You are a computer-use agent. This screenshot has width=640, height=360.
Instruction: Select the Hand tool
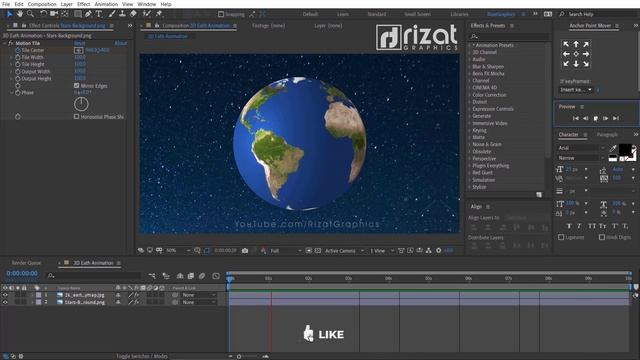(x=20, y=14)
